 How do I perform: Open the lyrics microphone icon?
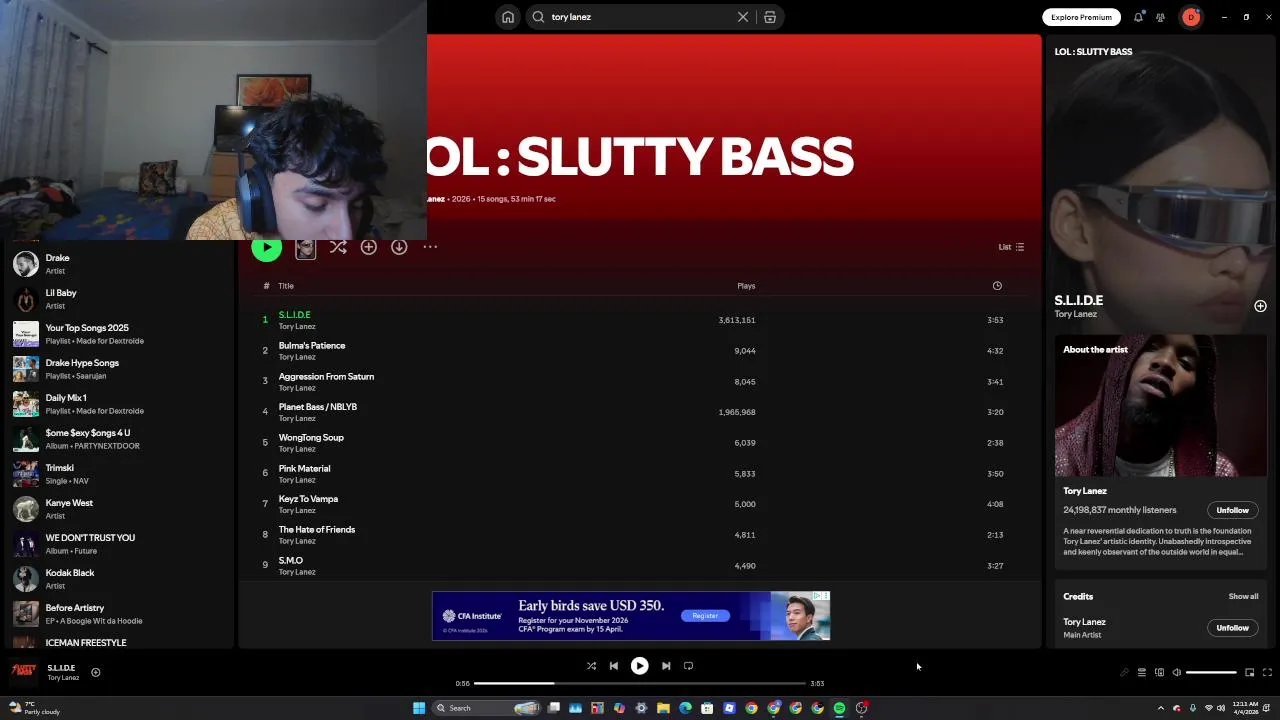pyautogui.click(x=1124, y=673)
